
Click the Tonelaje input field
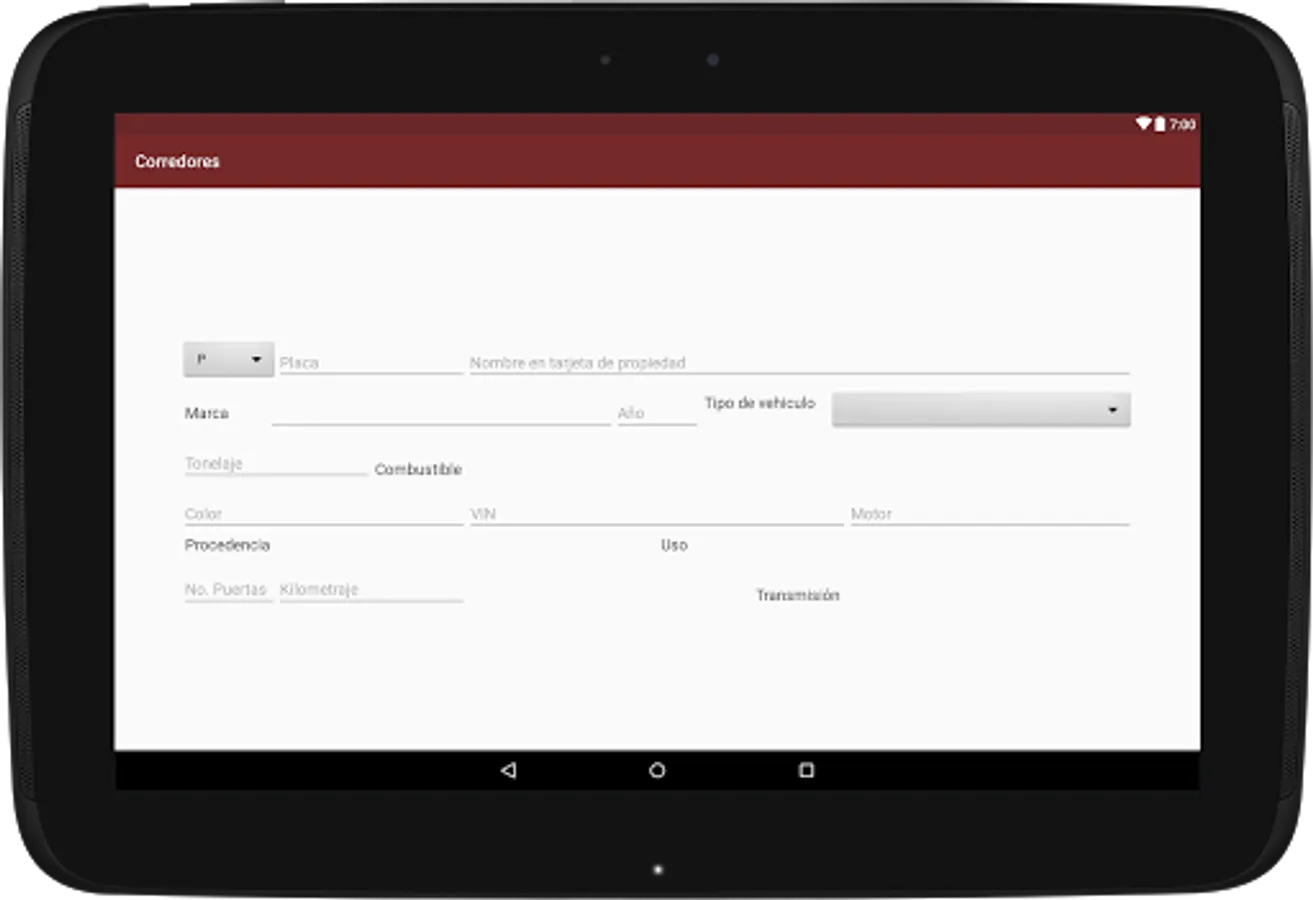click(276, 463)
